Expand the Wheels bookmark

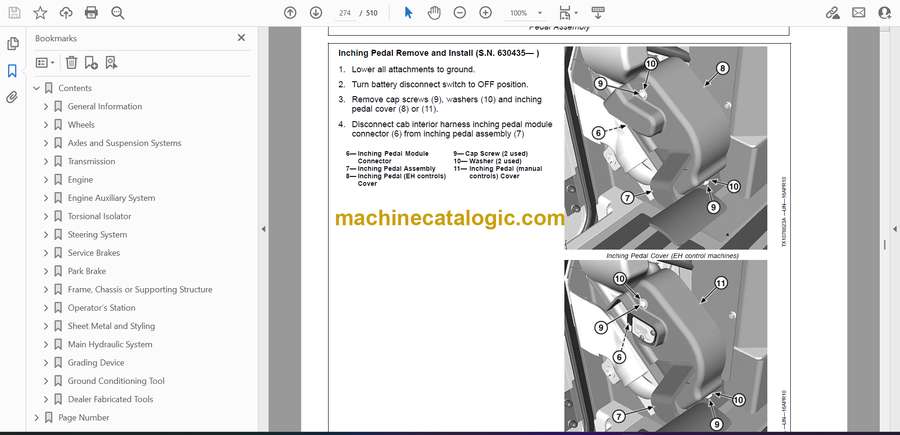(x=46, y=125)
